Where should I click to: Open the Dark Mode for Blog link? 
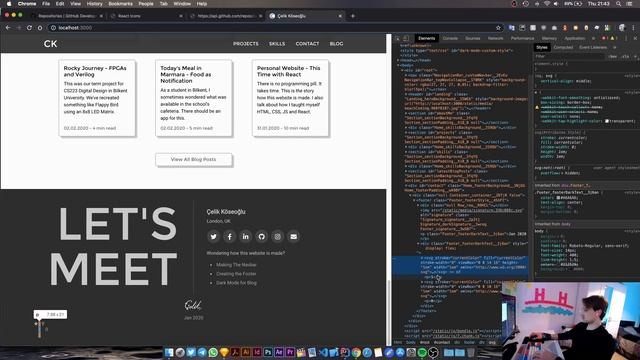236,283
